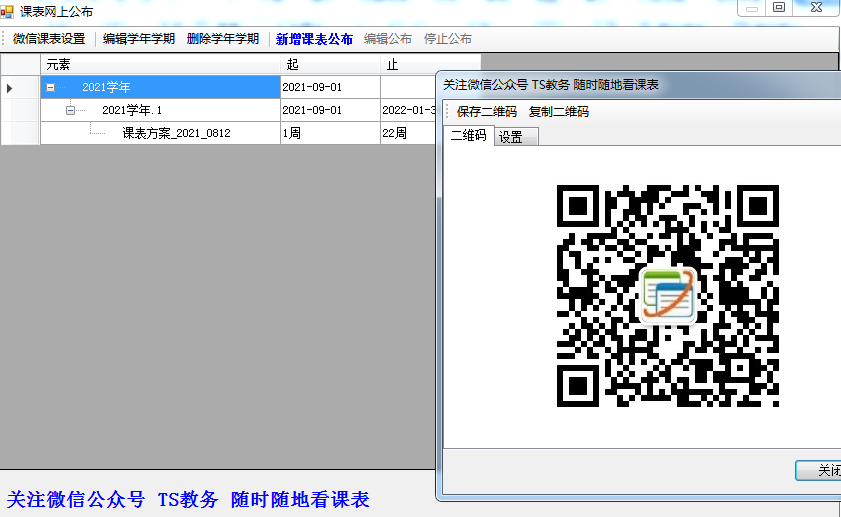This screenshot has height=517, width=841.
Task: Click the 2021-09-01 start cell of 2021学年.1
Action: point(330,110)
